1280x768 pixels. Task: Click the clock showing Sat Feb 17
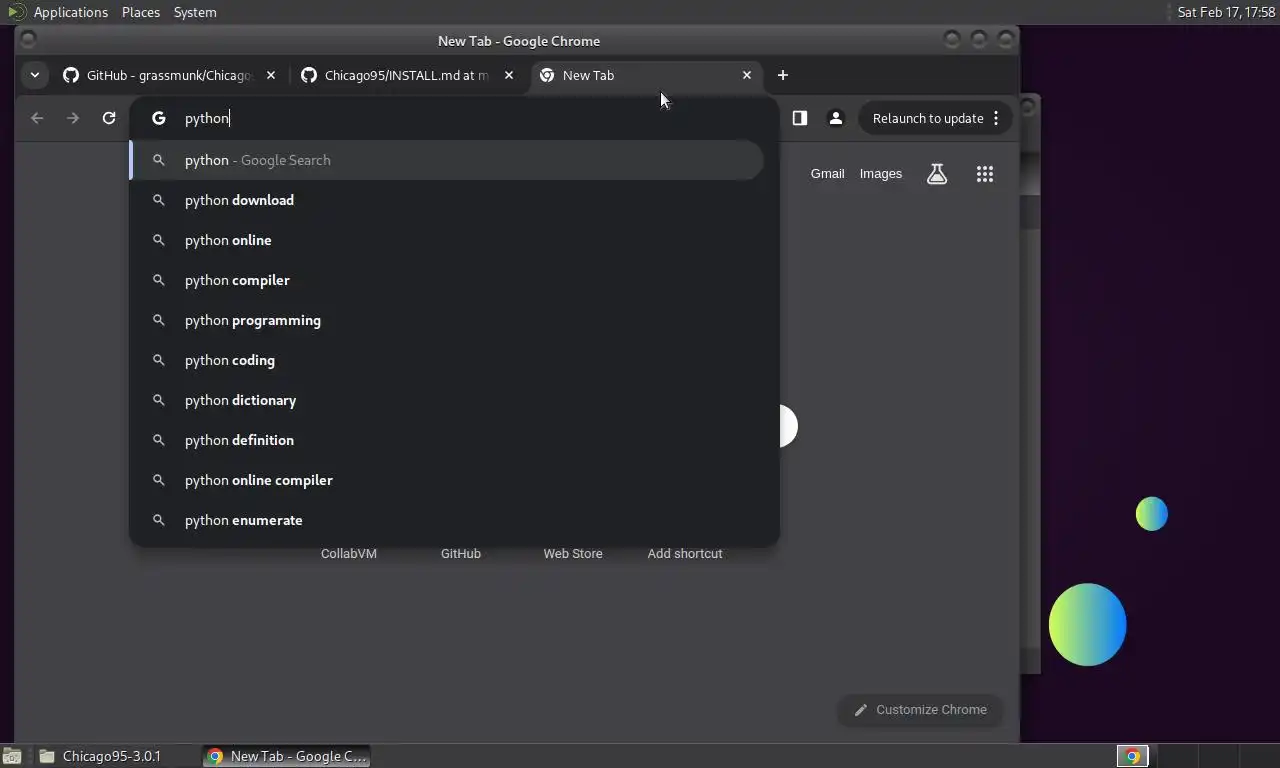click(x=1226, y=12)
